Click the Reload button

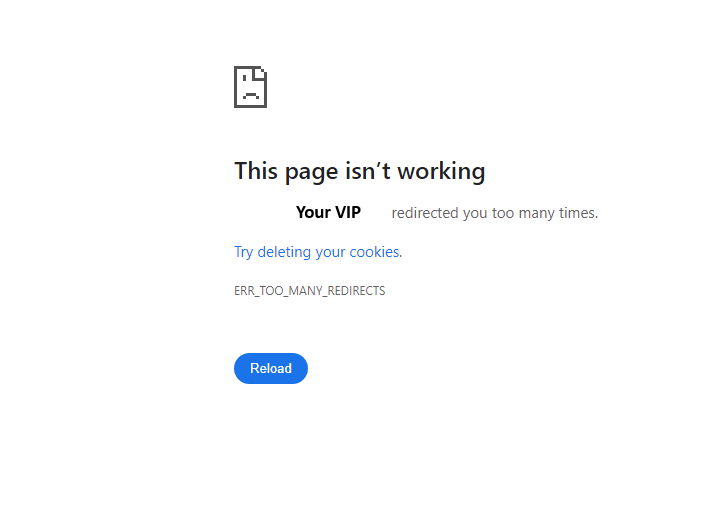tap(271, 368)
